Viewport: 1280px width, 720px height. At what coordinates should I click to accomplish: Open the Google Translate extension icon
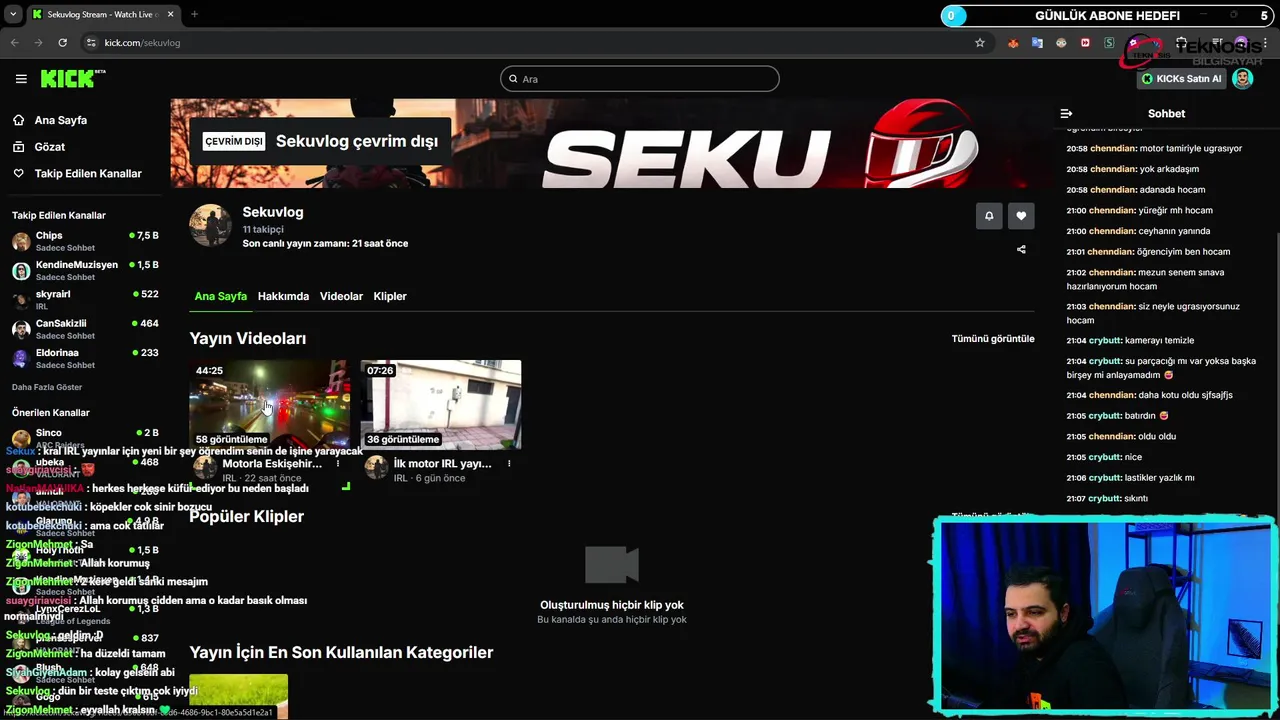1037,43
